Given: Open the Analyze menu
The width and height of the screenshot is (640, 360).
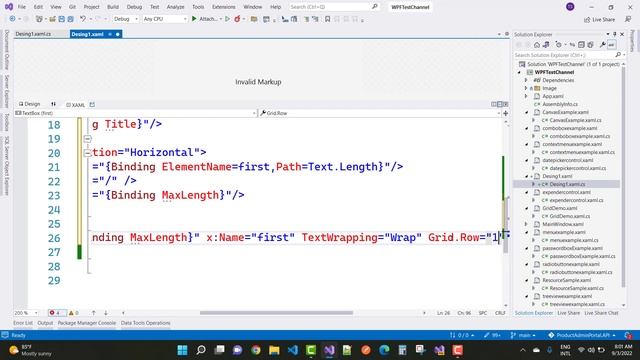Looking at the screenshot, I should point(176,7).
